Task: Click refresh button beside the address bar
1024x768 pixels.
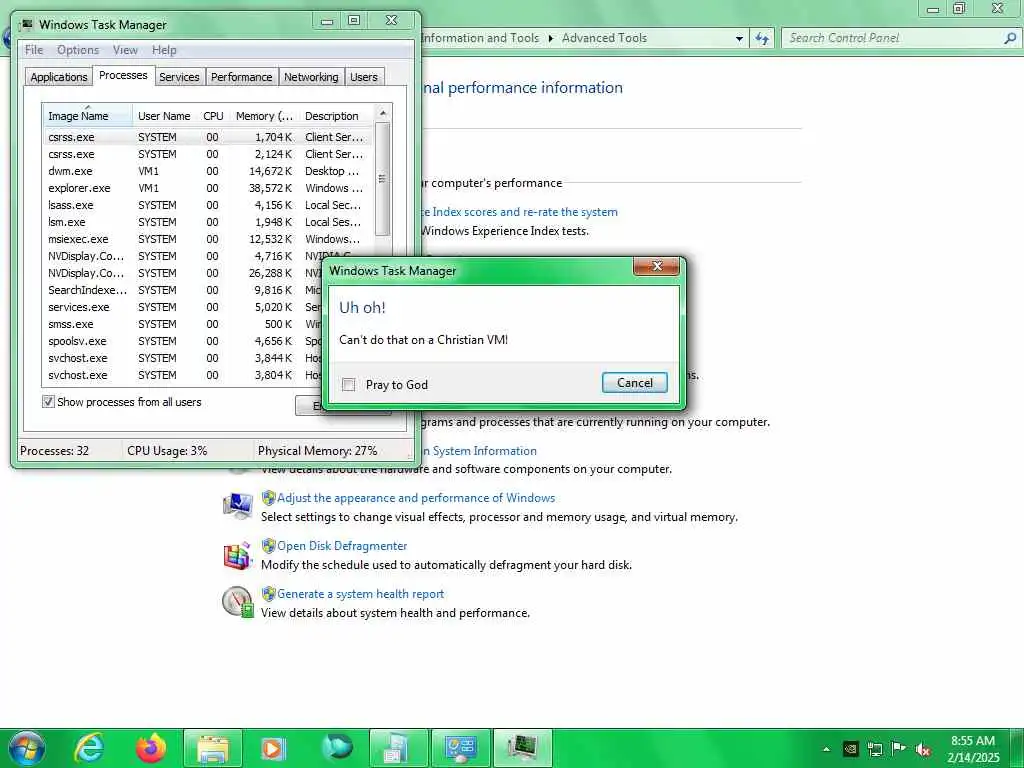Action: pyautogui.click(x=762, y=39)
